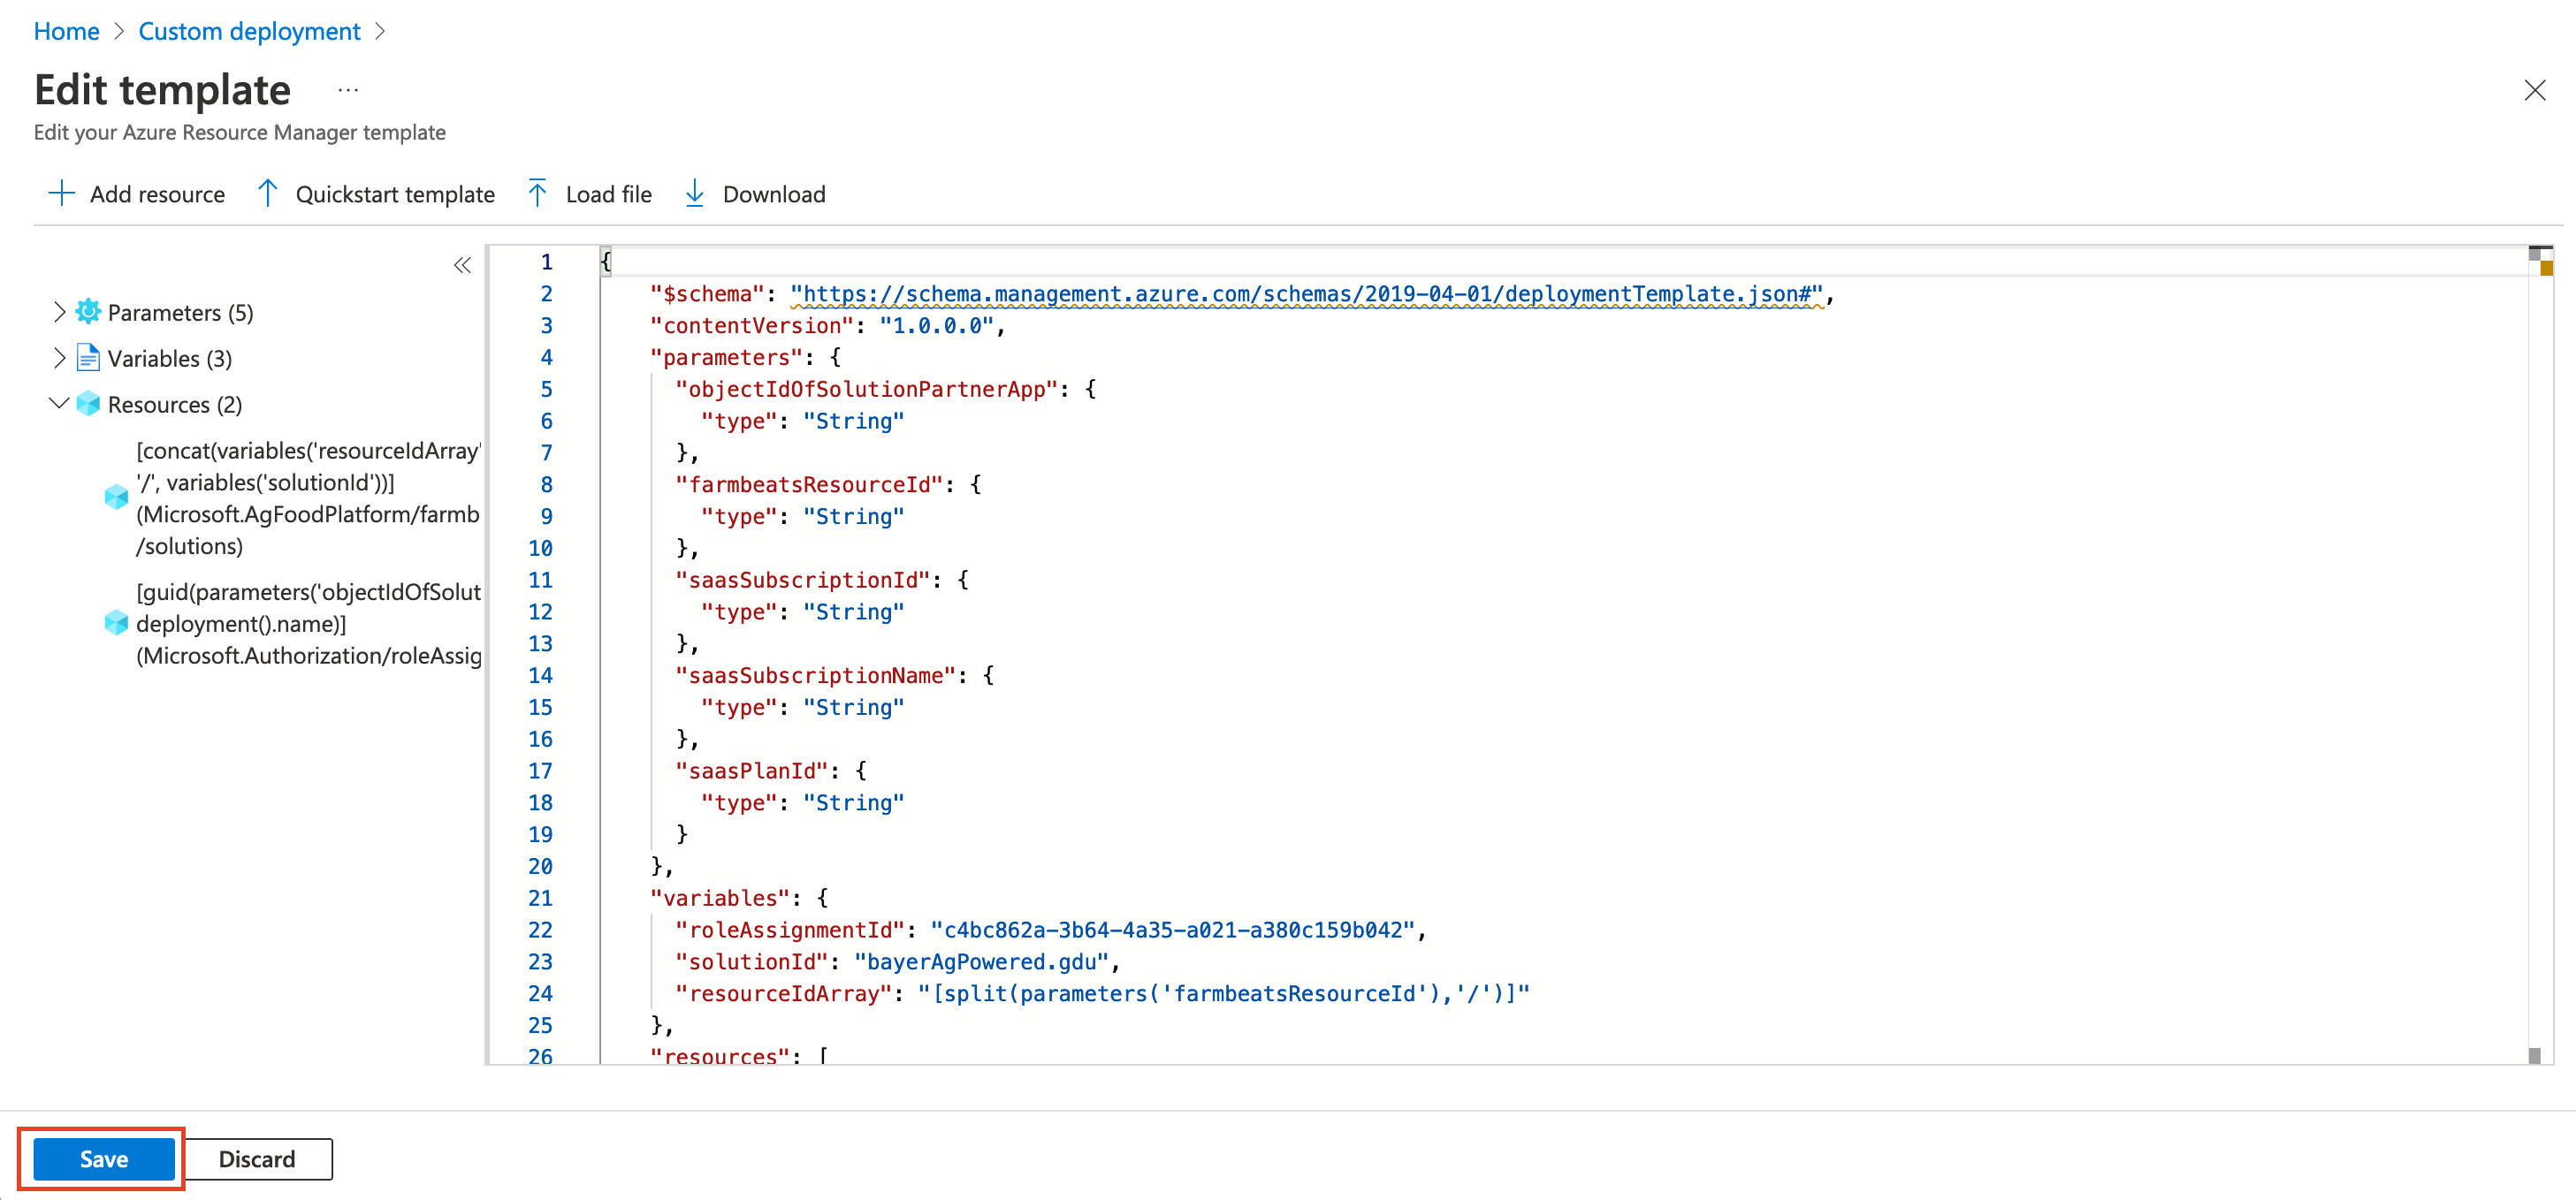Click the Parameters gear icon
2576x1200 pixels.
click(88, 312)
